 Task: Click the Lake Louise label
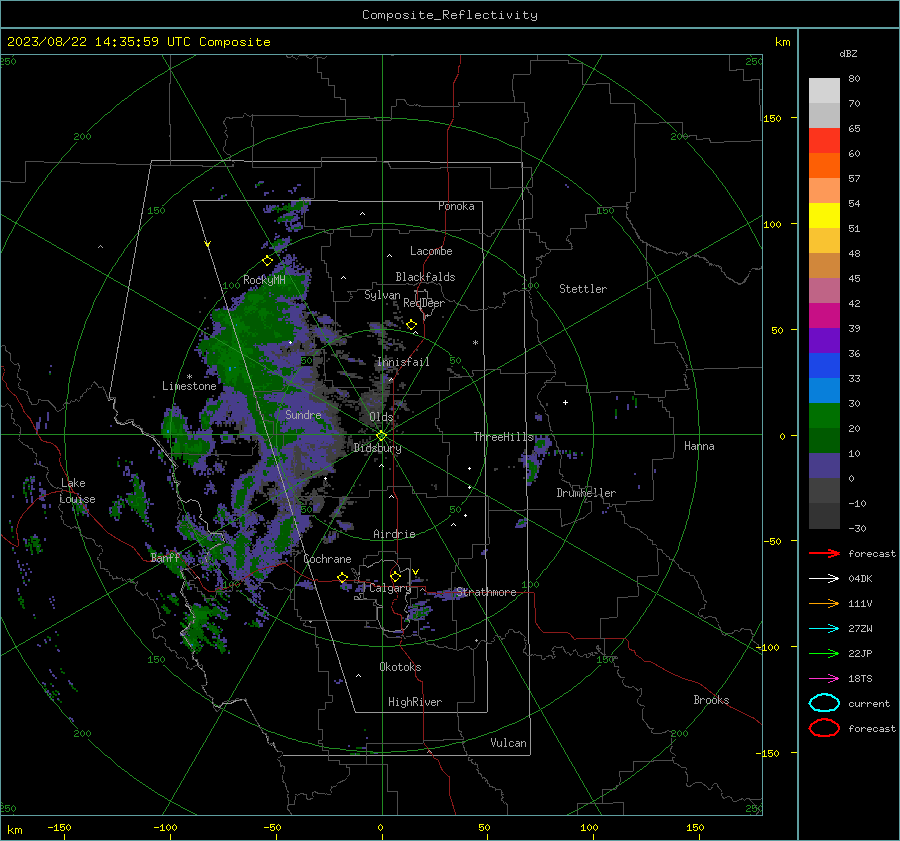point(77,491)
